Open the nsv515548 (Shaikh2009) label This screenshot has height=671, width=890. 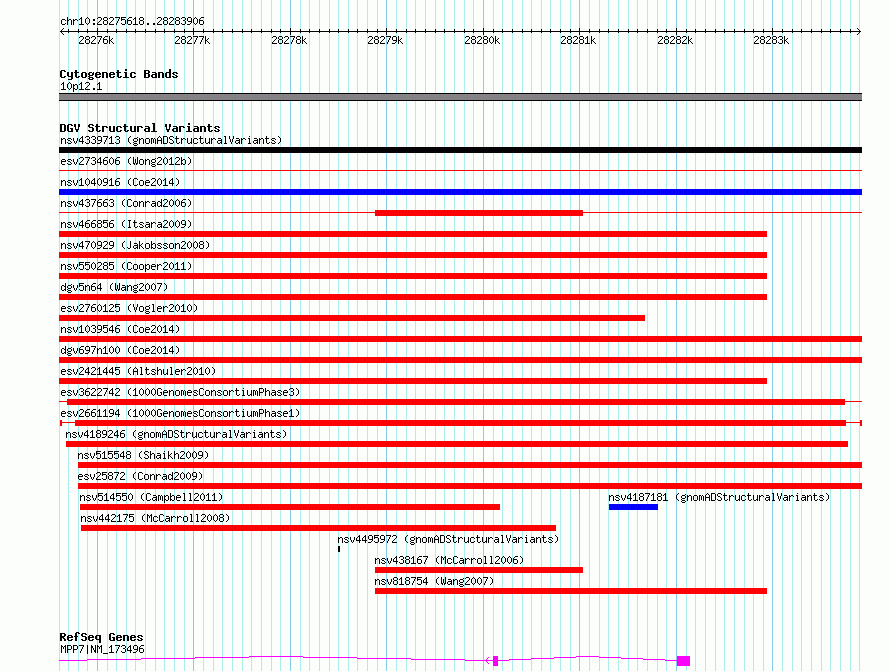143,455
